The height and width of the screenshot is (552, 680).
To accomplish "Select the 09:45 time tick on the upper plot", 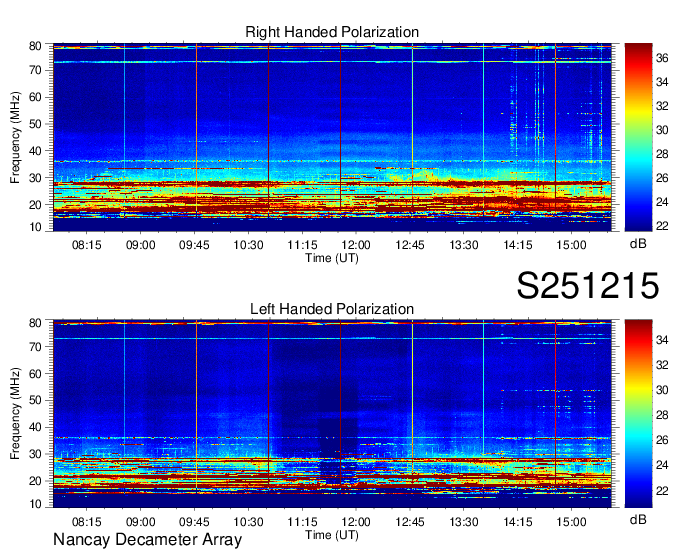I will pyautogui.click(x=194, y=244).
